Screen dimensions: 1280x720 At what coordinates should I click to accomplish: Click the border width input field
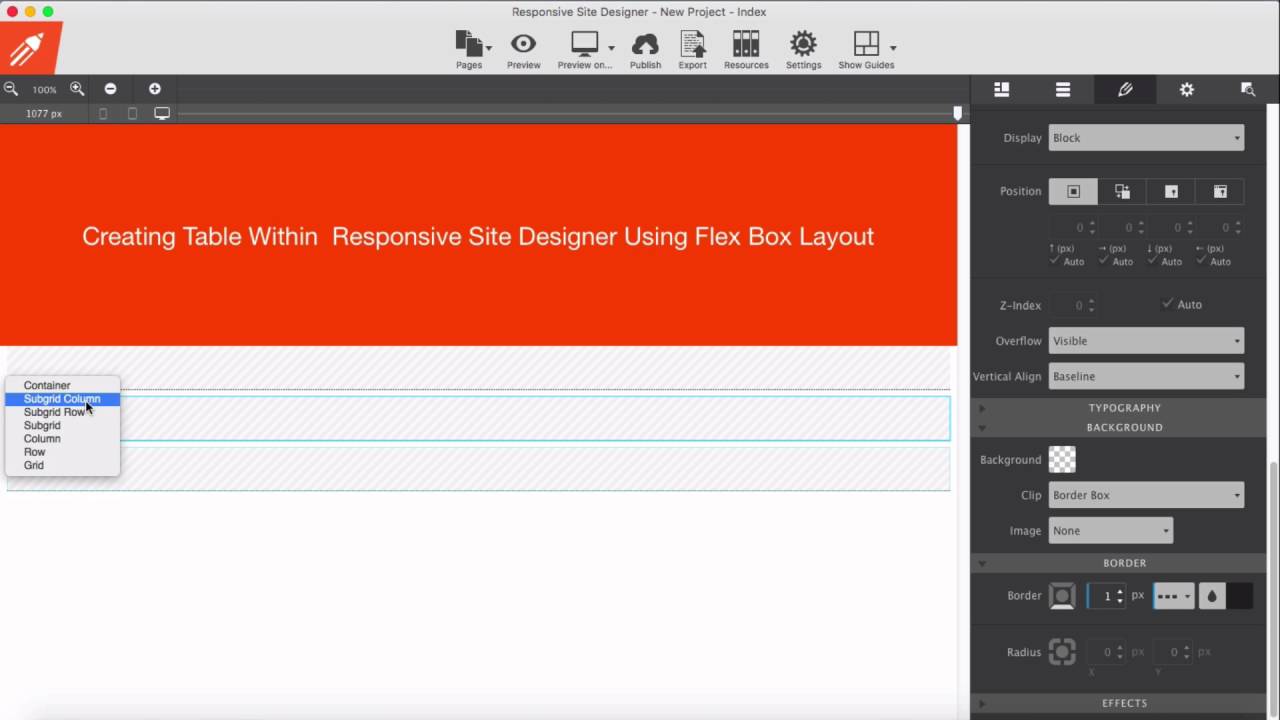coord(1106,596)
